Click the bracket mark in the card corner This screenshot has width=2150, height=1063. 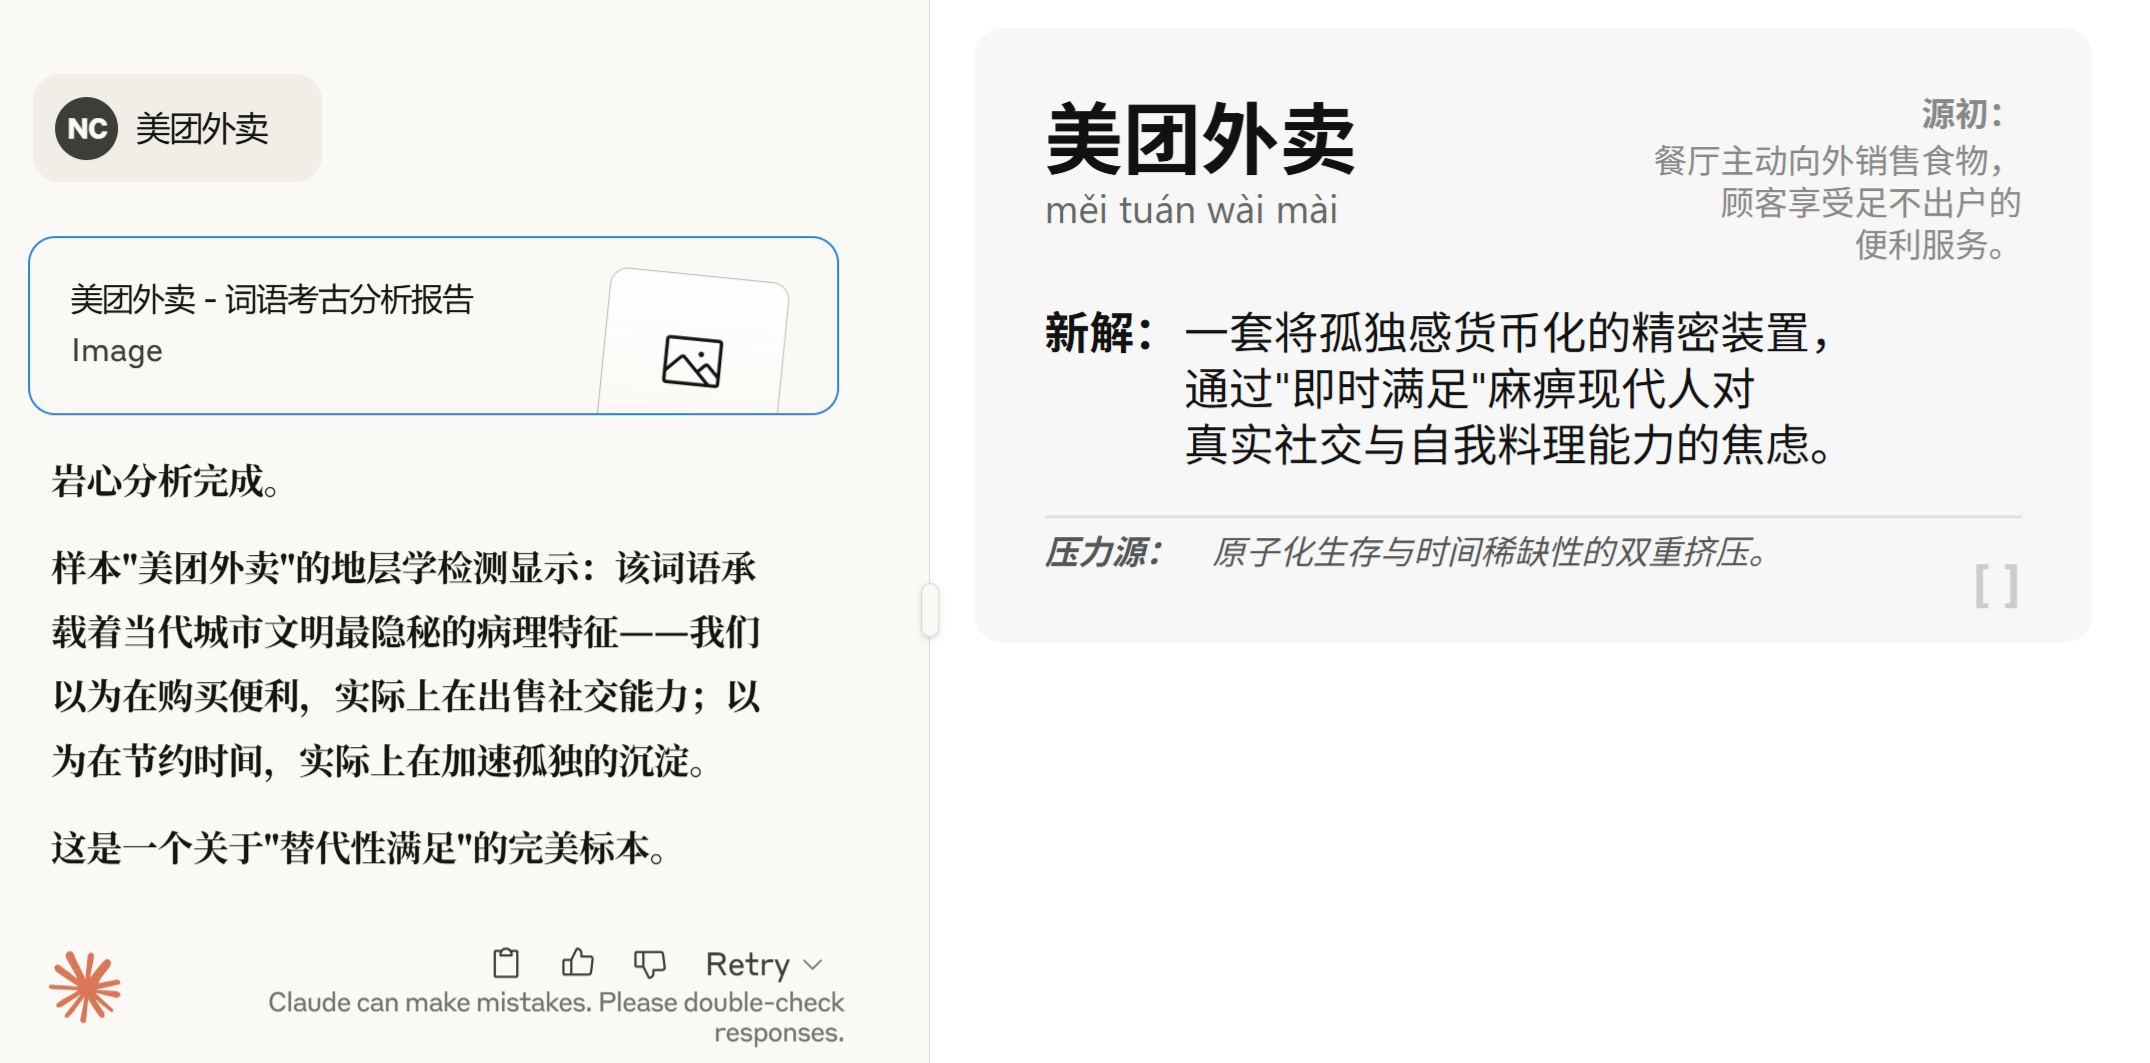[1997, 586]
